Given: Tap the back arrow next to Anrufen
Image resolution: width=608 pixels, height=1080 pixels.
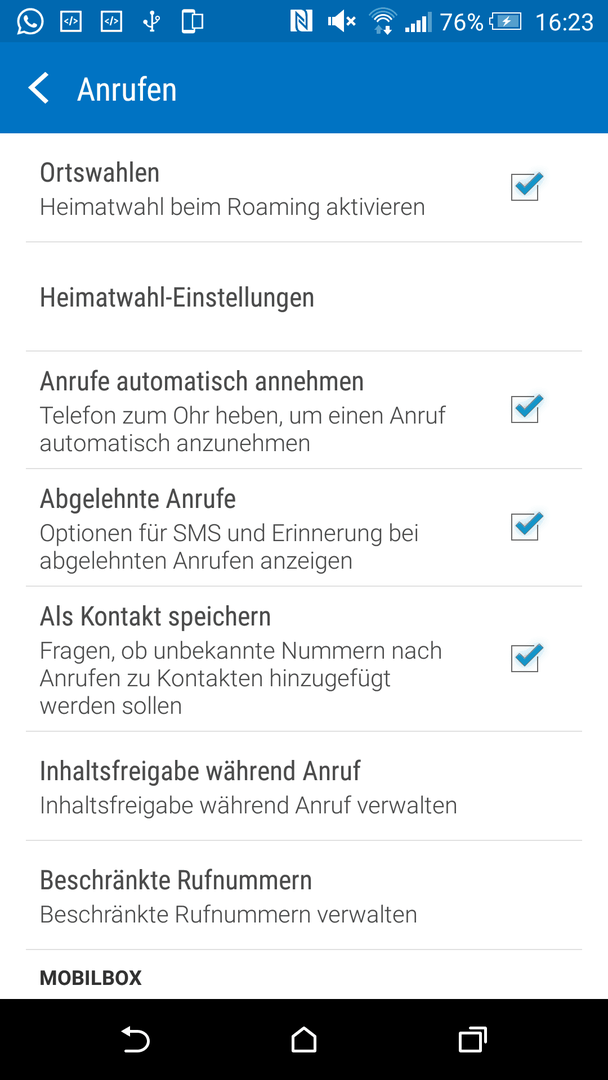Looking at the screenshot, I should point(39,90).
